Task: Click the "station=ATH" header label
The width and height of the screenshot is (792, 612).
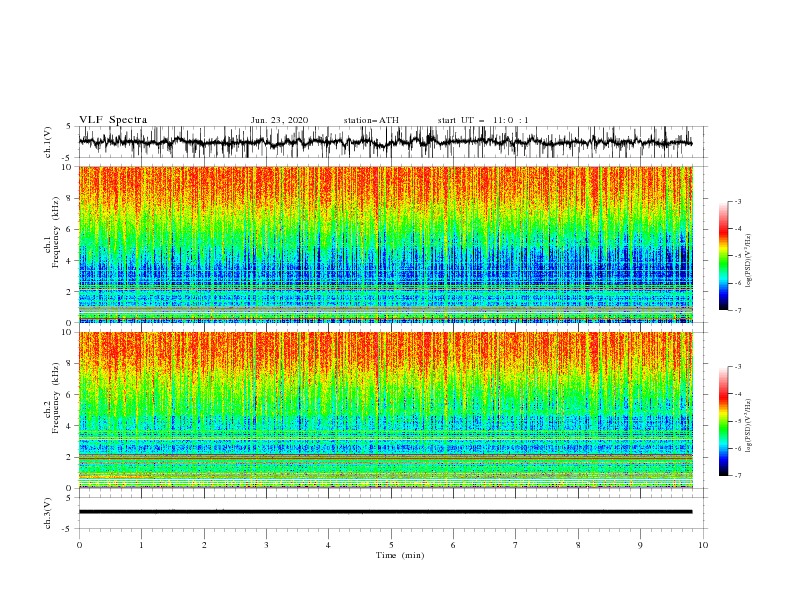Action: point(371,120)
